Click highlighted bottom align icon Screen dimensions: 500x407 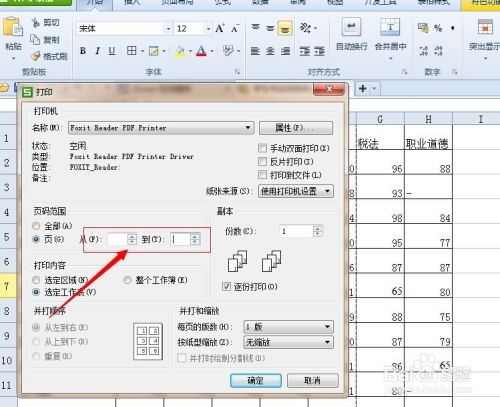285,28
